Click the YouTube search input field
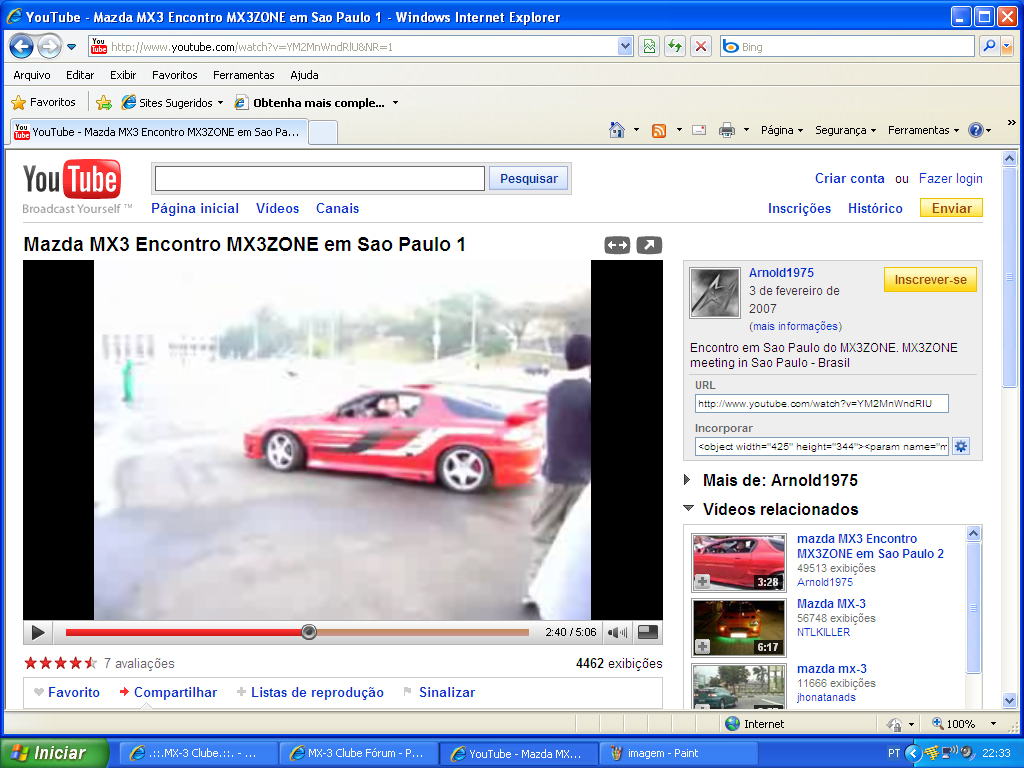 click(x=319, y=178)
